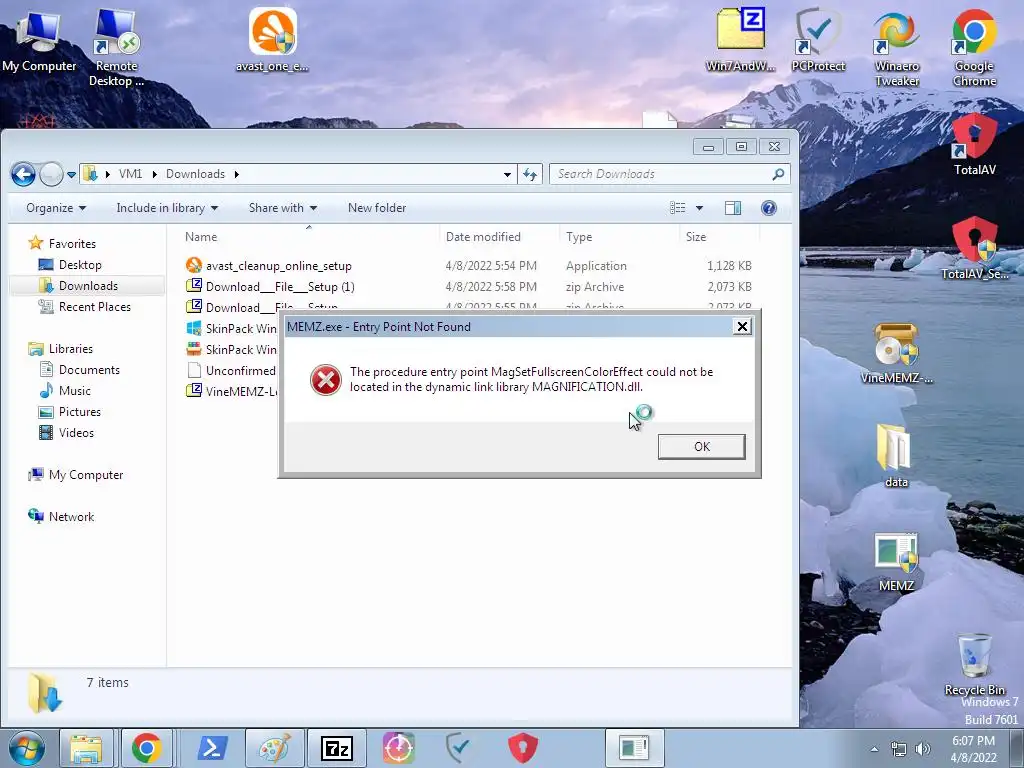Open the Organize menu

[x=56, y=208]
